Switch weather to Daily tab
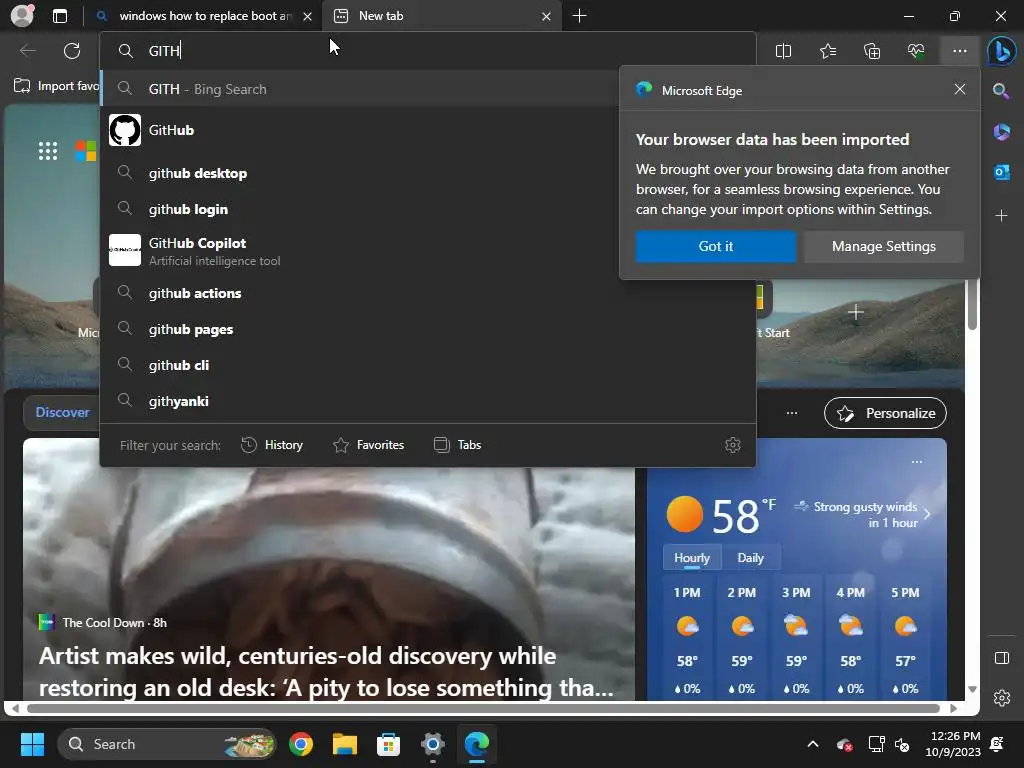 750,558
